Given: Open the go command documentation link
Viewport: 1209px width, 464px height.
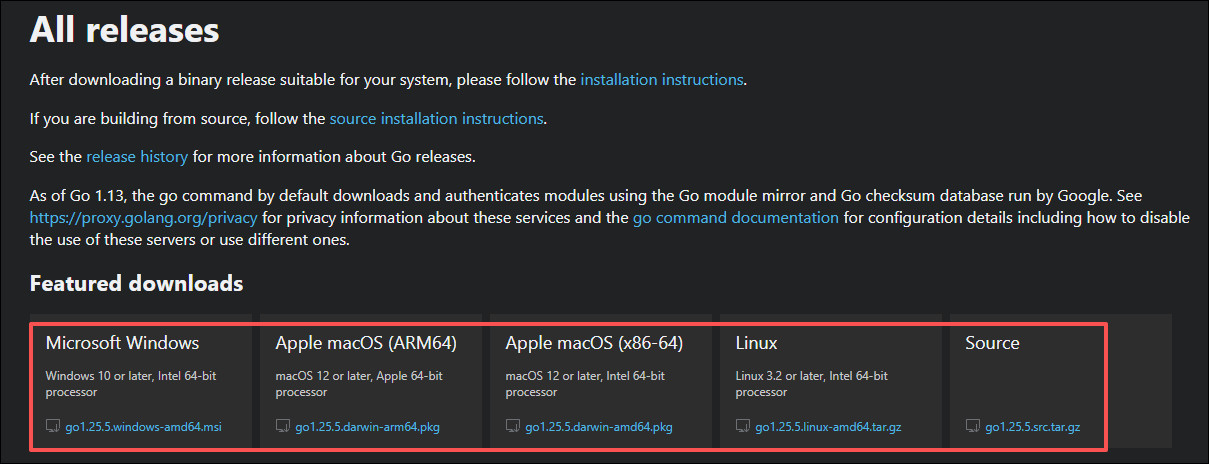Looking at the screenshot, I should 735,217.
